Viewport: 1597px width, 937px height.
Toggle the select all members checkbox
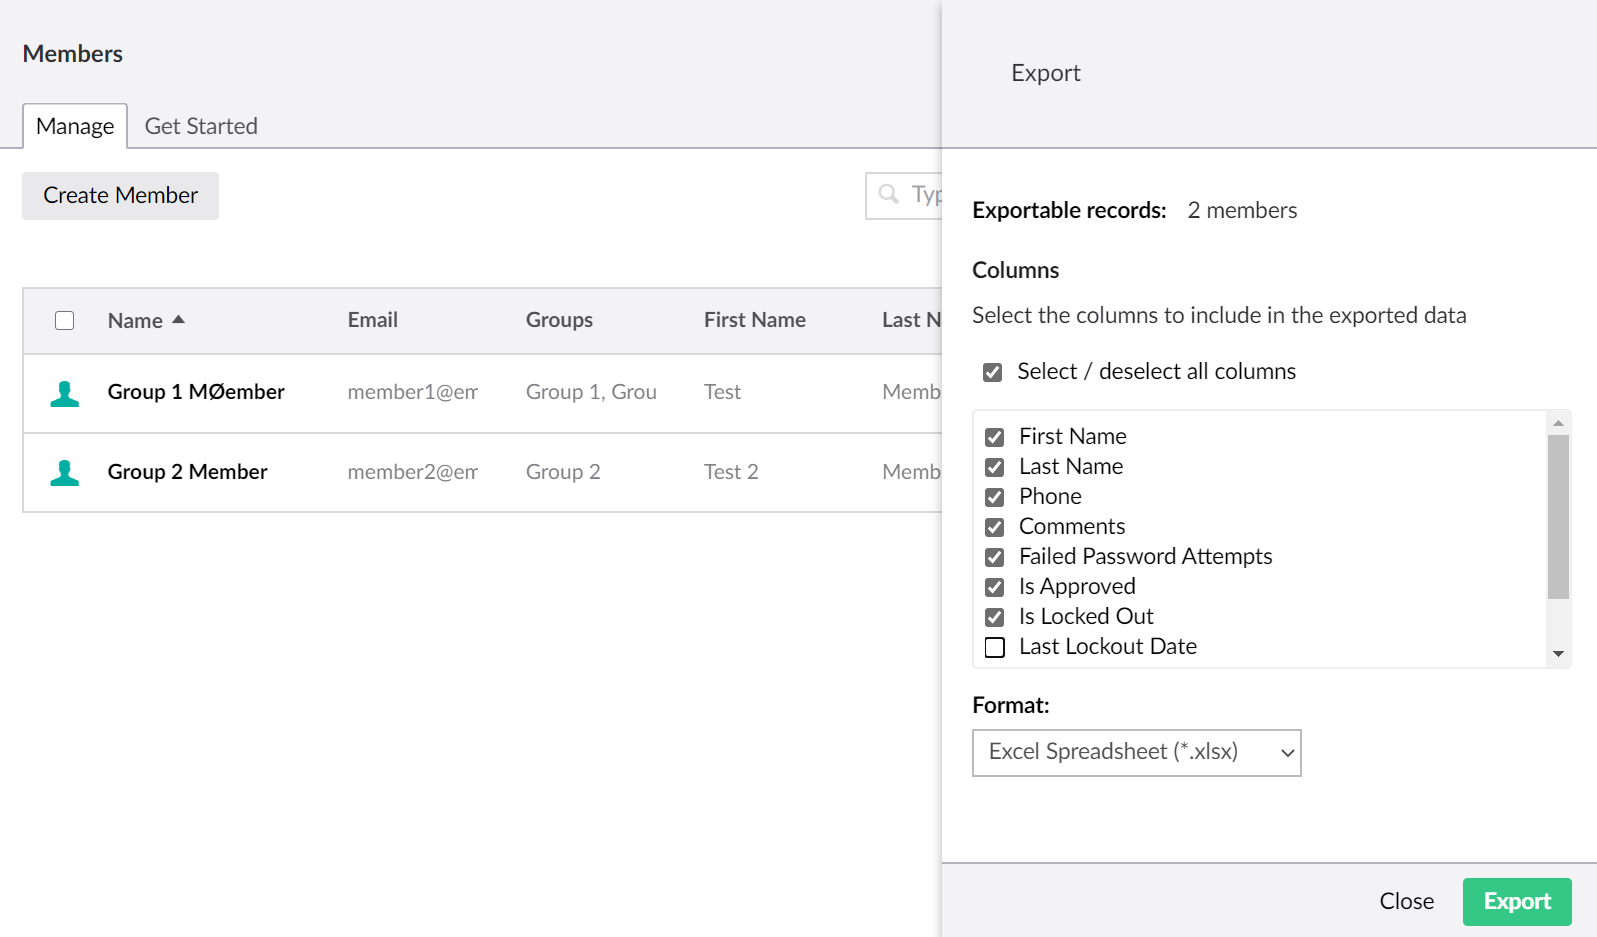(x=65, y=320)
